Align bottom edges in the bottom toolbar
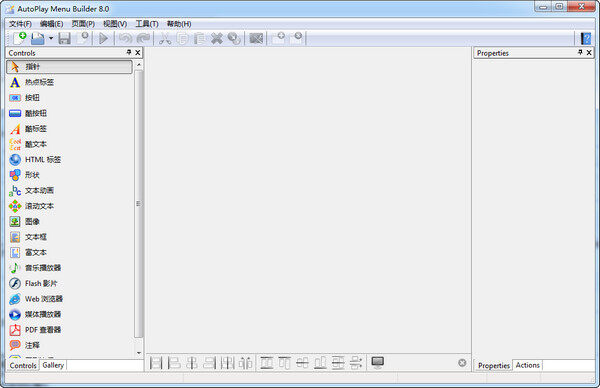Image resolution: width=600 pixels, height=388 pixels. tap(320, 363)
